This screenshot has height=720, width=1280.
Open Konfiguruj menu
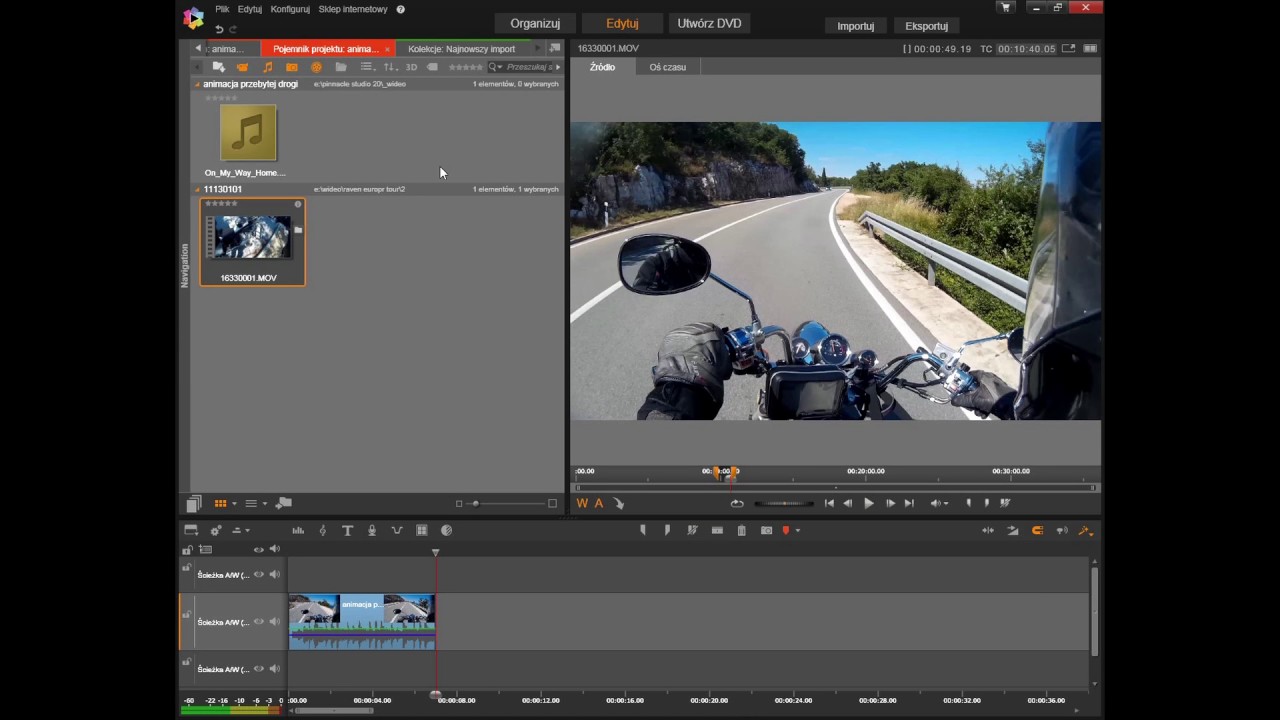(x=290, y=9)
